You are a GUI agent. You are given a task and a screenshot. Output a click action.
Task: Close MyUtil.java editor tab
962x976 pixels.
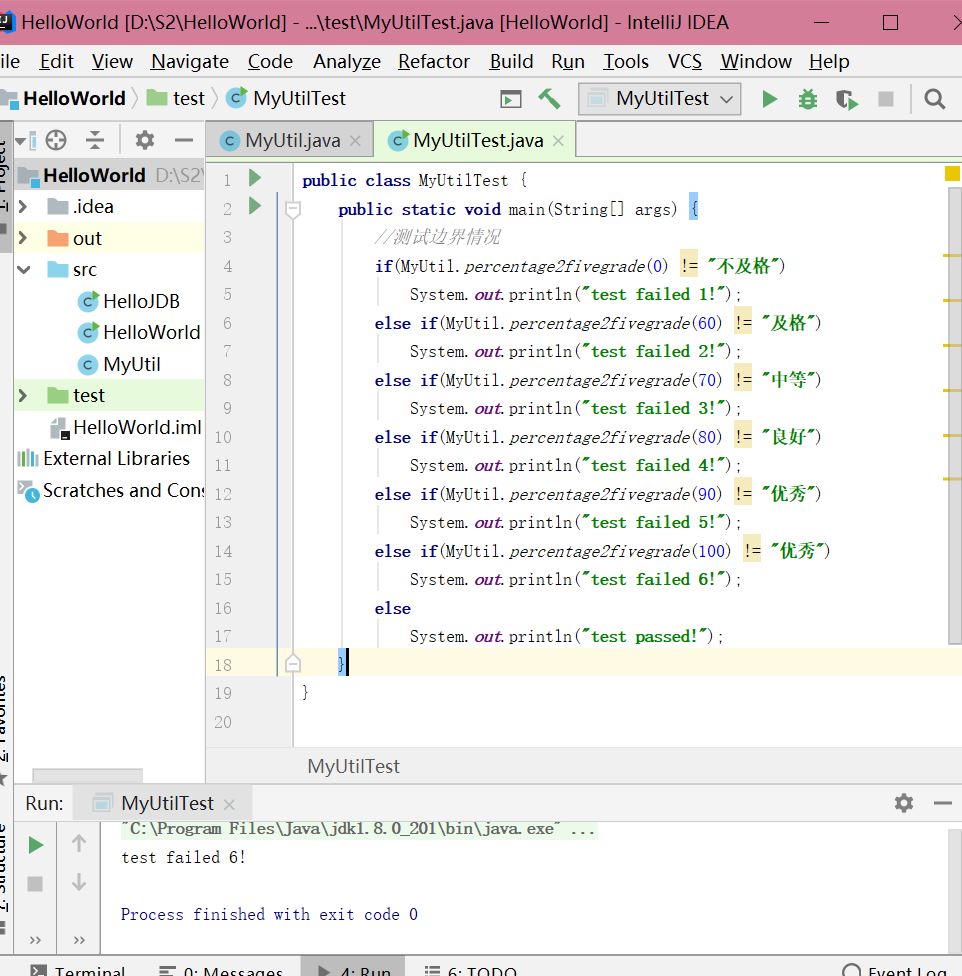(x=355, y=141)
